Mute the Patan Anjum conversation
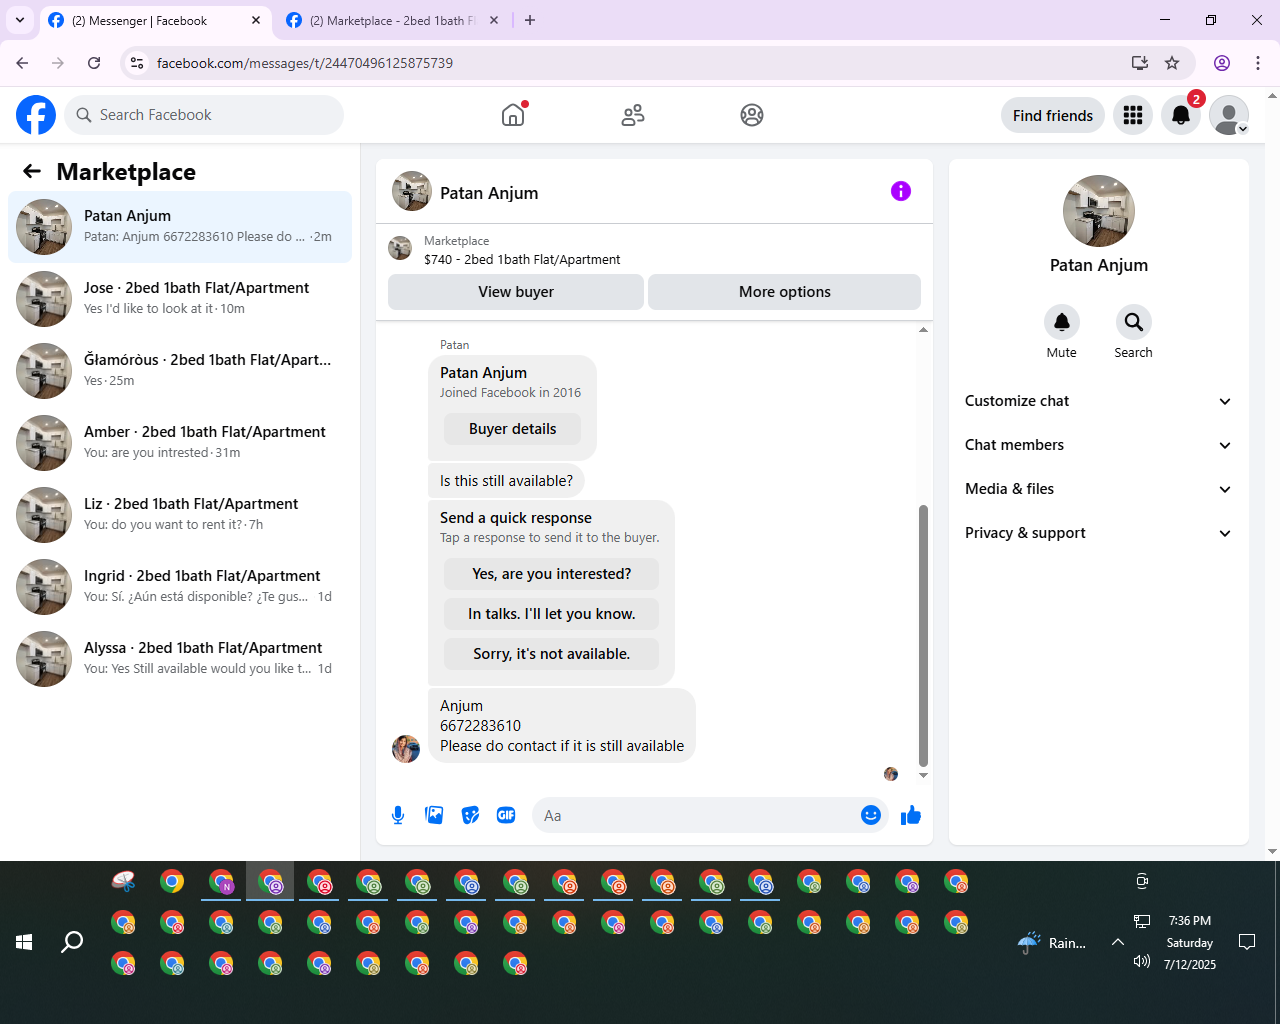The image size is (1280, 1024). (1062, 322)
